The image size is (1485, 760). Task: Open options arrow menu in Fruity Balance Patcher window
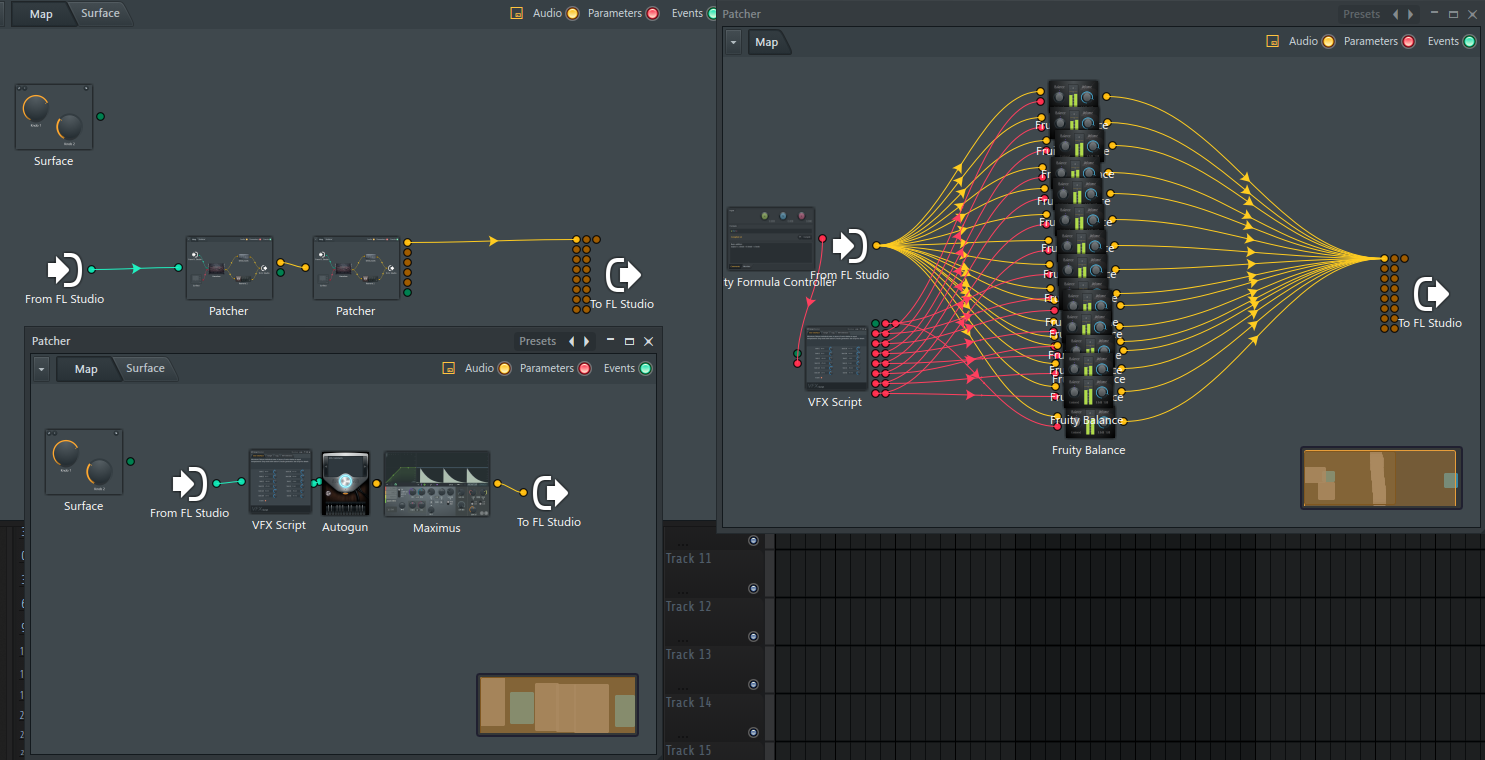(733, 42)
